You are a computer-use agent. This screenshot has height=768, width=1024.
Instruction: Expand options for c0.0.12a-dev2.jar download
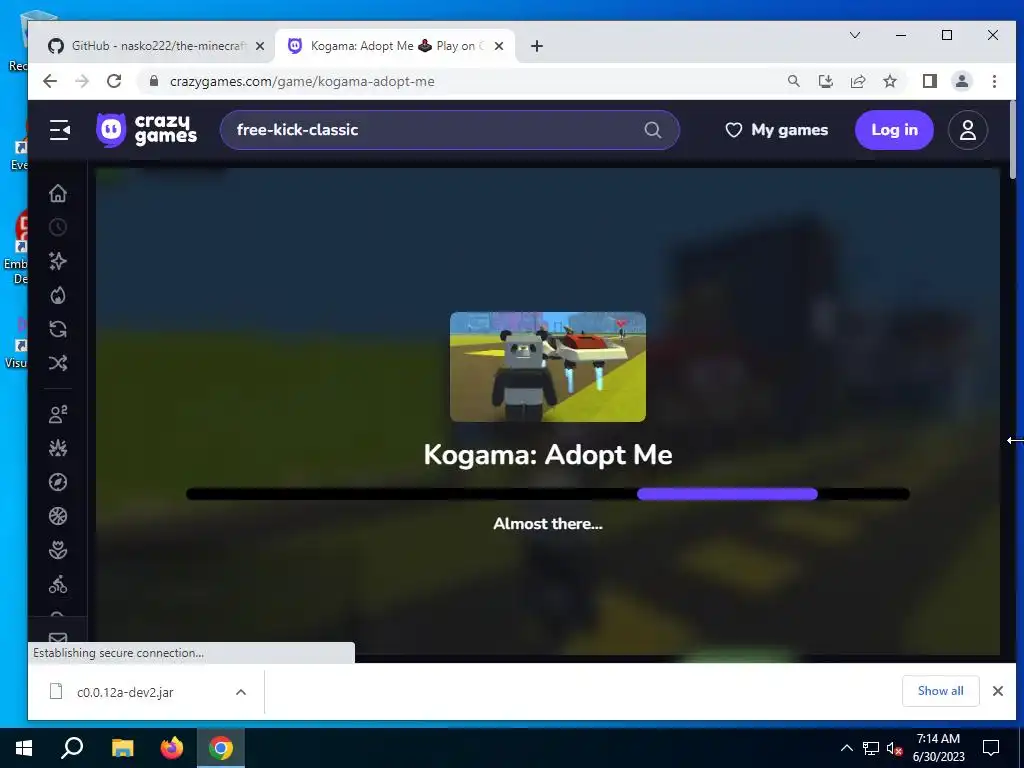[x=241, y=692]
